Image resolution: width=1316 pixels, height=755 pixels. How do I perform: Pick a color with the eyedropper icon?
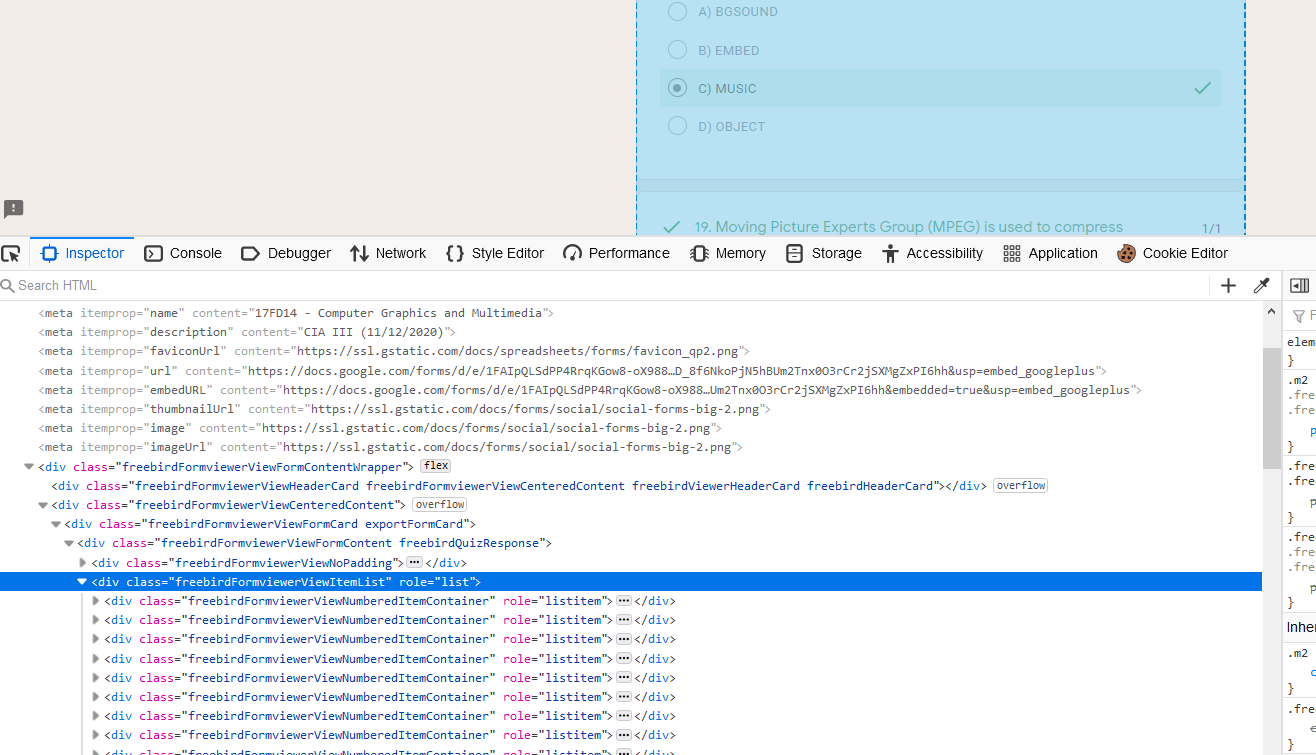click(x=1261, y=286)
